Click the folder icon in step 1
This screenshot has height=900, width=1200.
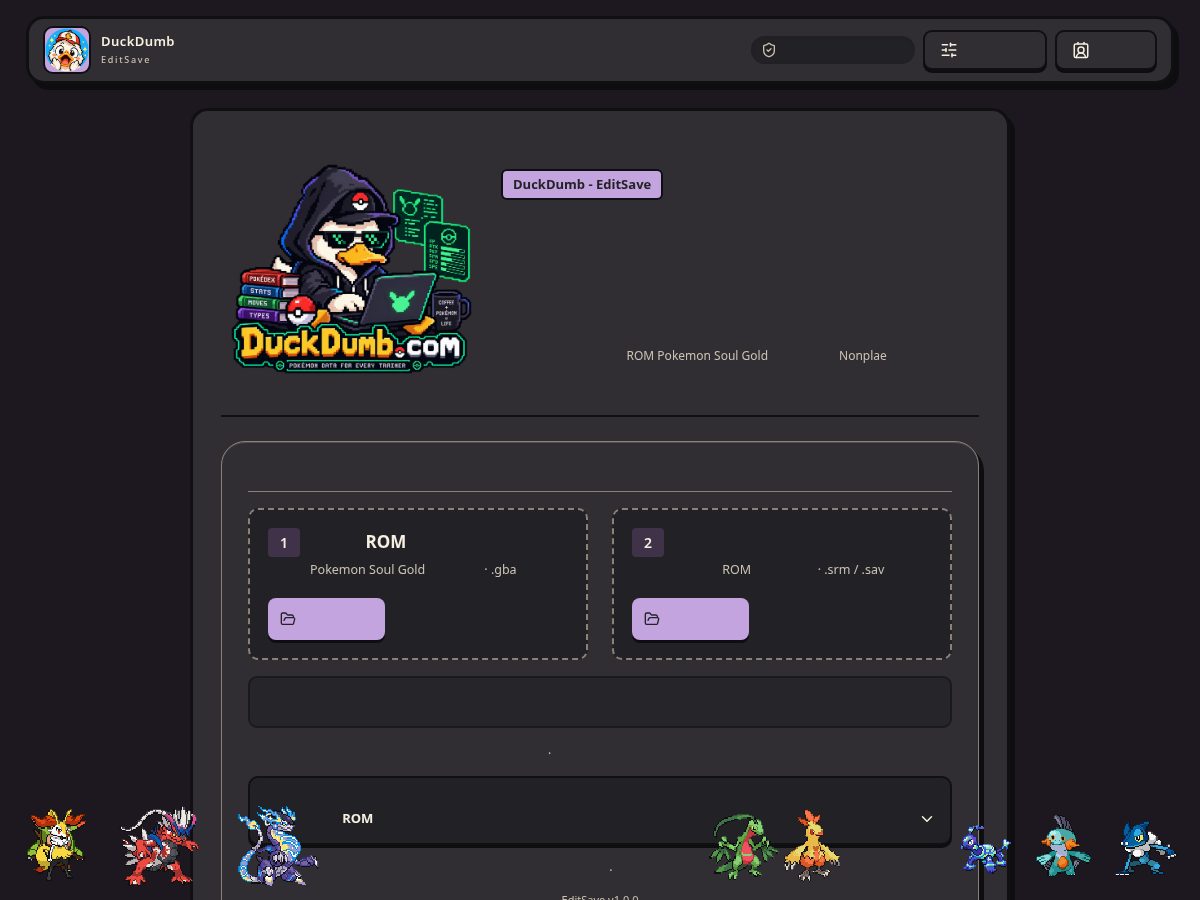[x=288, y=619]
